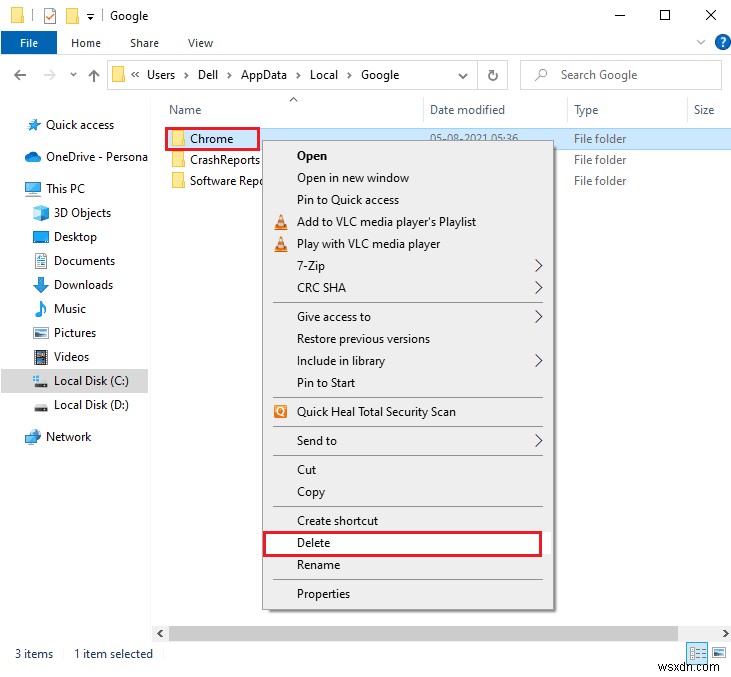731x677 pixels.
Task: Choose Pin to Quick access
Action: pos(348,200)
